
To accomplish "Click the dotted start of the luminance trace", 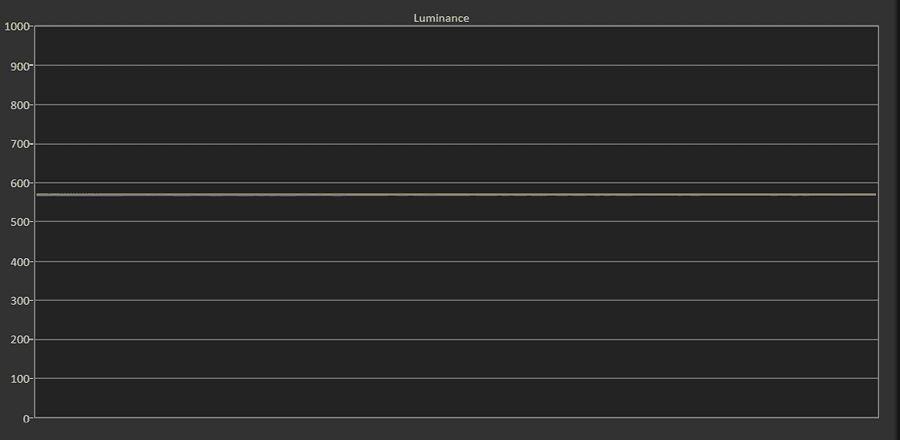I will click(68, 194).
